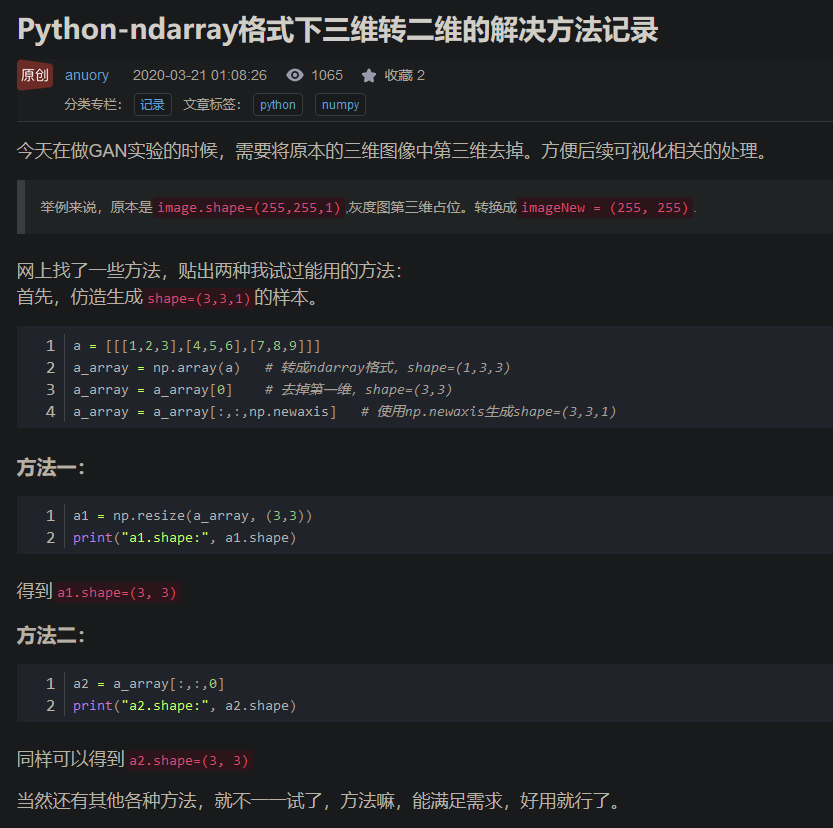Click the article title link

tap(337, 28)
